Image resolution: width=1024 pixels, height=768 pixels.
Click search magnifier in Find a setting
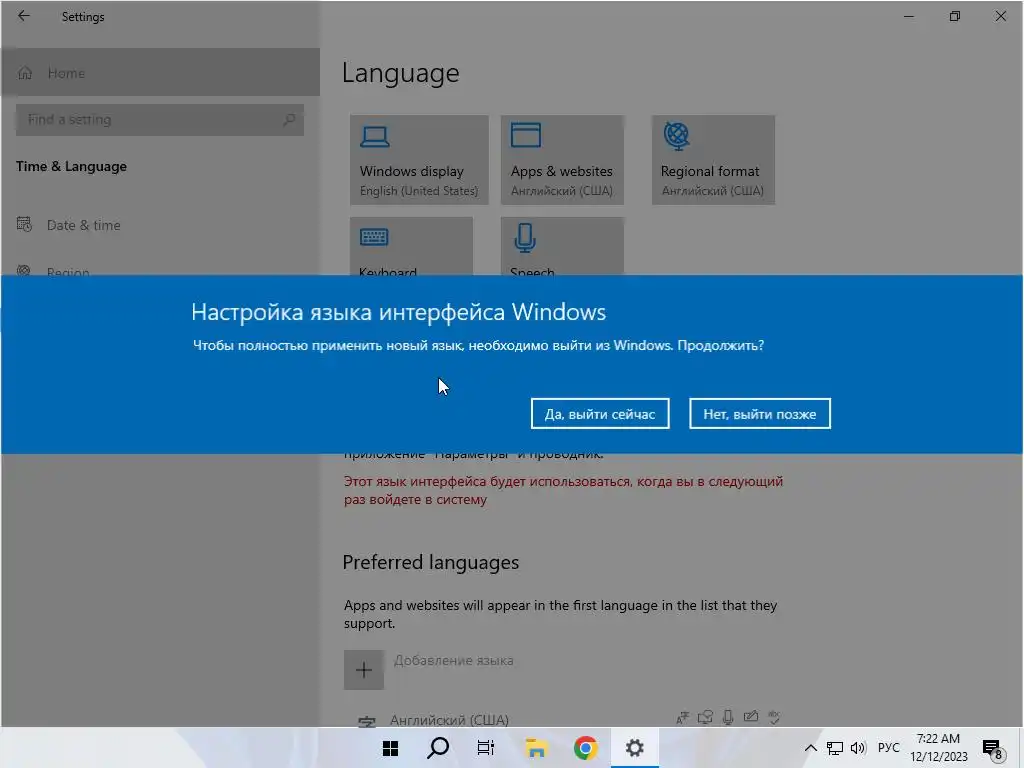click(289, 120)
